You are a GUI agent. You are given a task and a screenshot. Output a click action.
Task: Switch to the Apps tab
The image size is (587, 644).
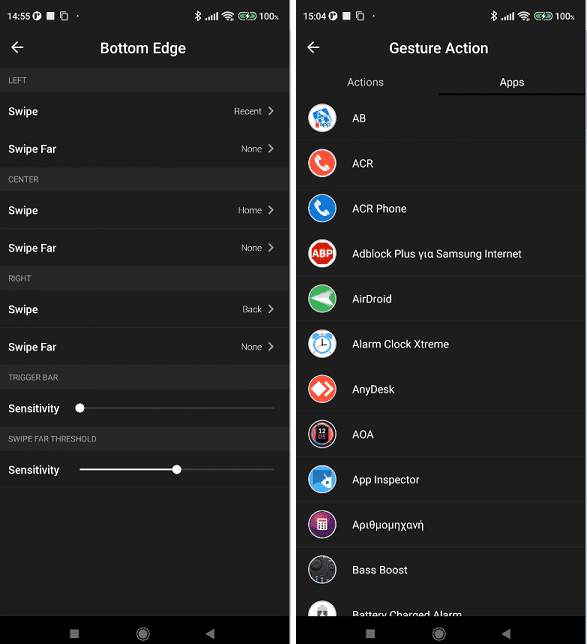[512, 82]
